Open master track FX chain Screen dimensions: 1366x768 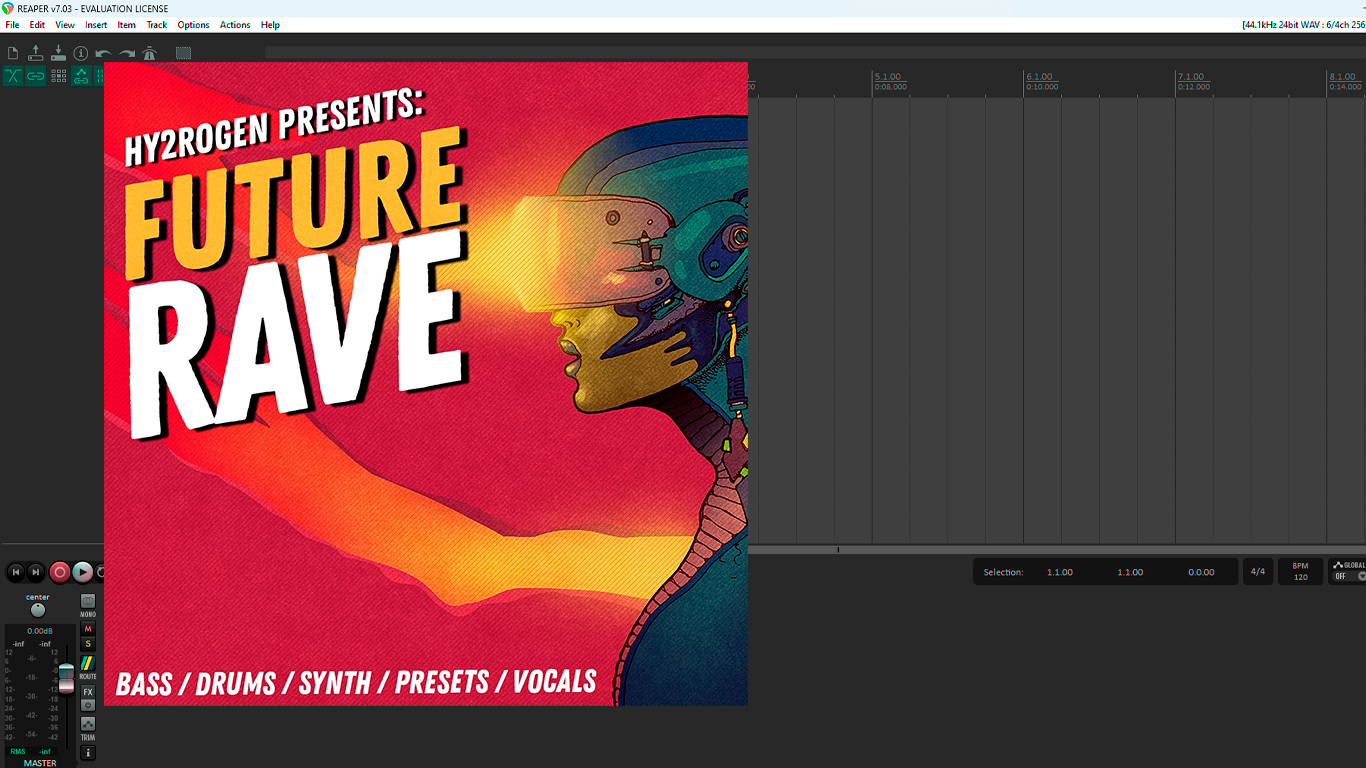(x=88, y=692)
